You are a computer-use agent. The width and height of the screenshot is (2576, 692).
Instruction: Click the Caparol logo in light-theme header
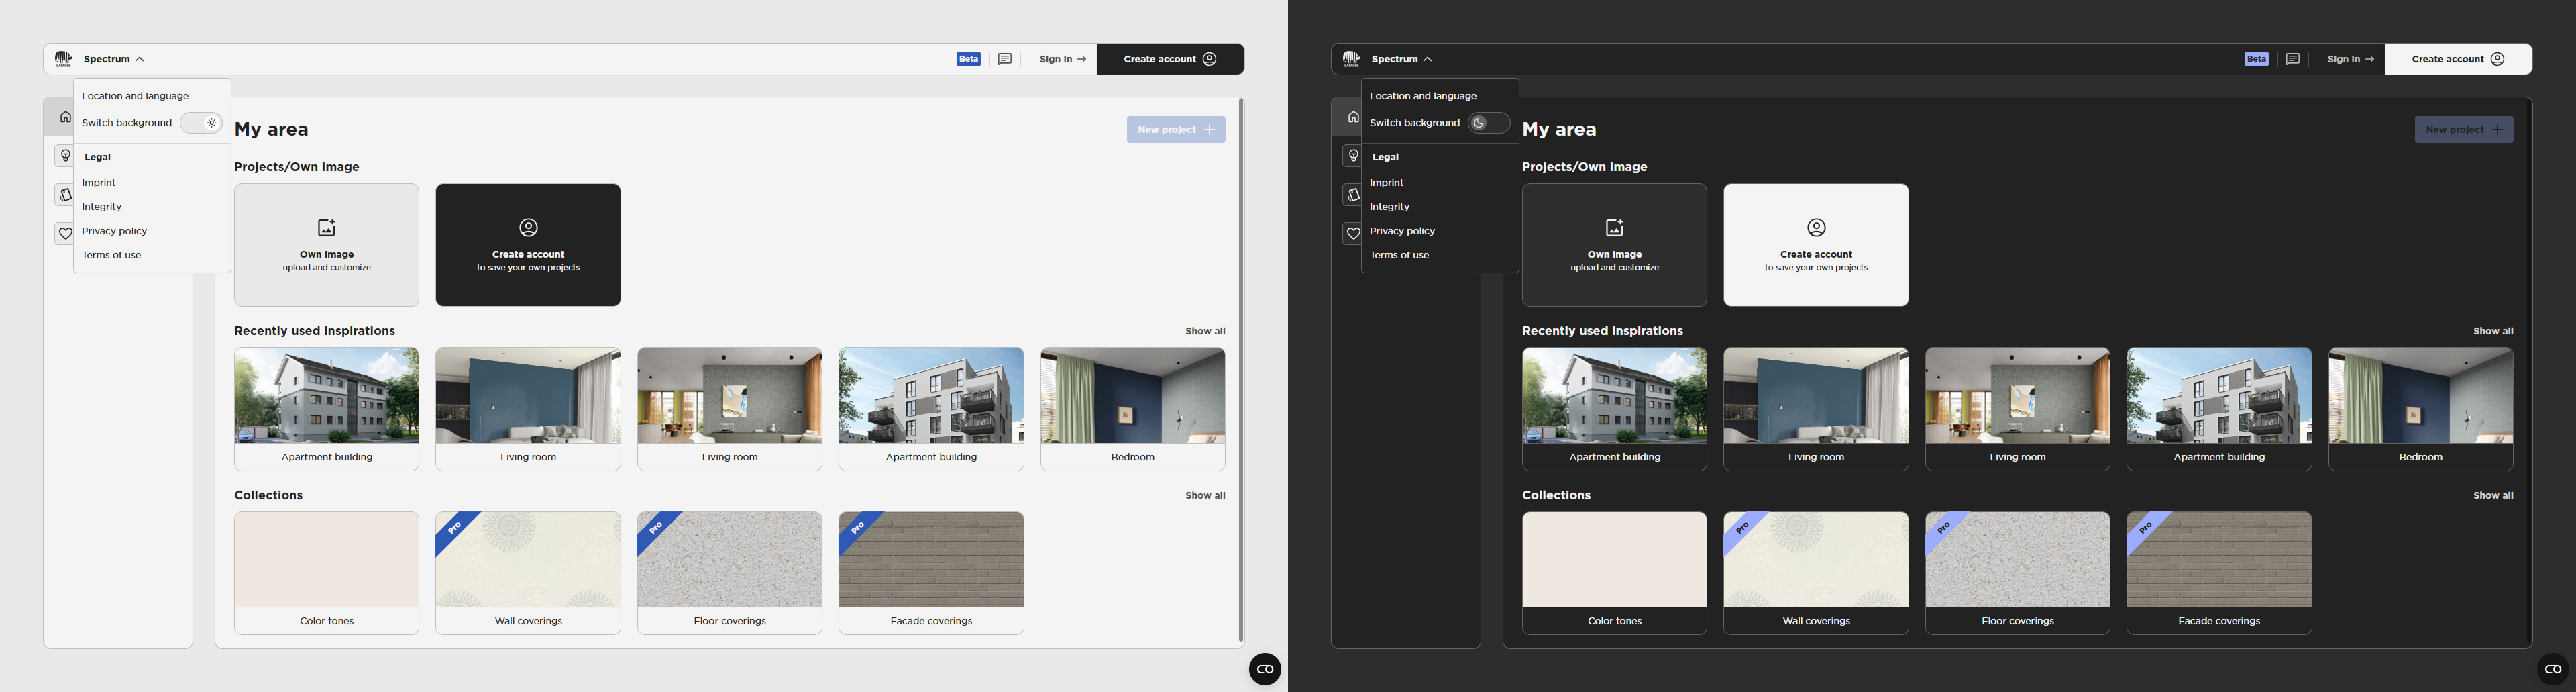63,59
